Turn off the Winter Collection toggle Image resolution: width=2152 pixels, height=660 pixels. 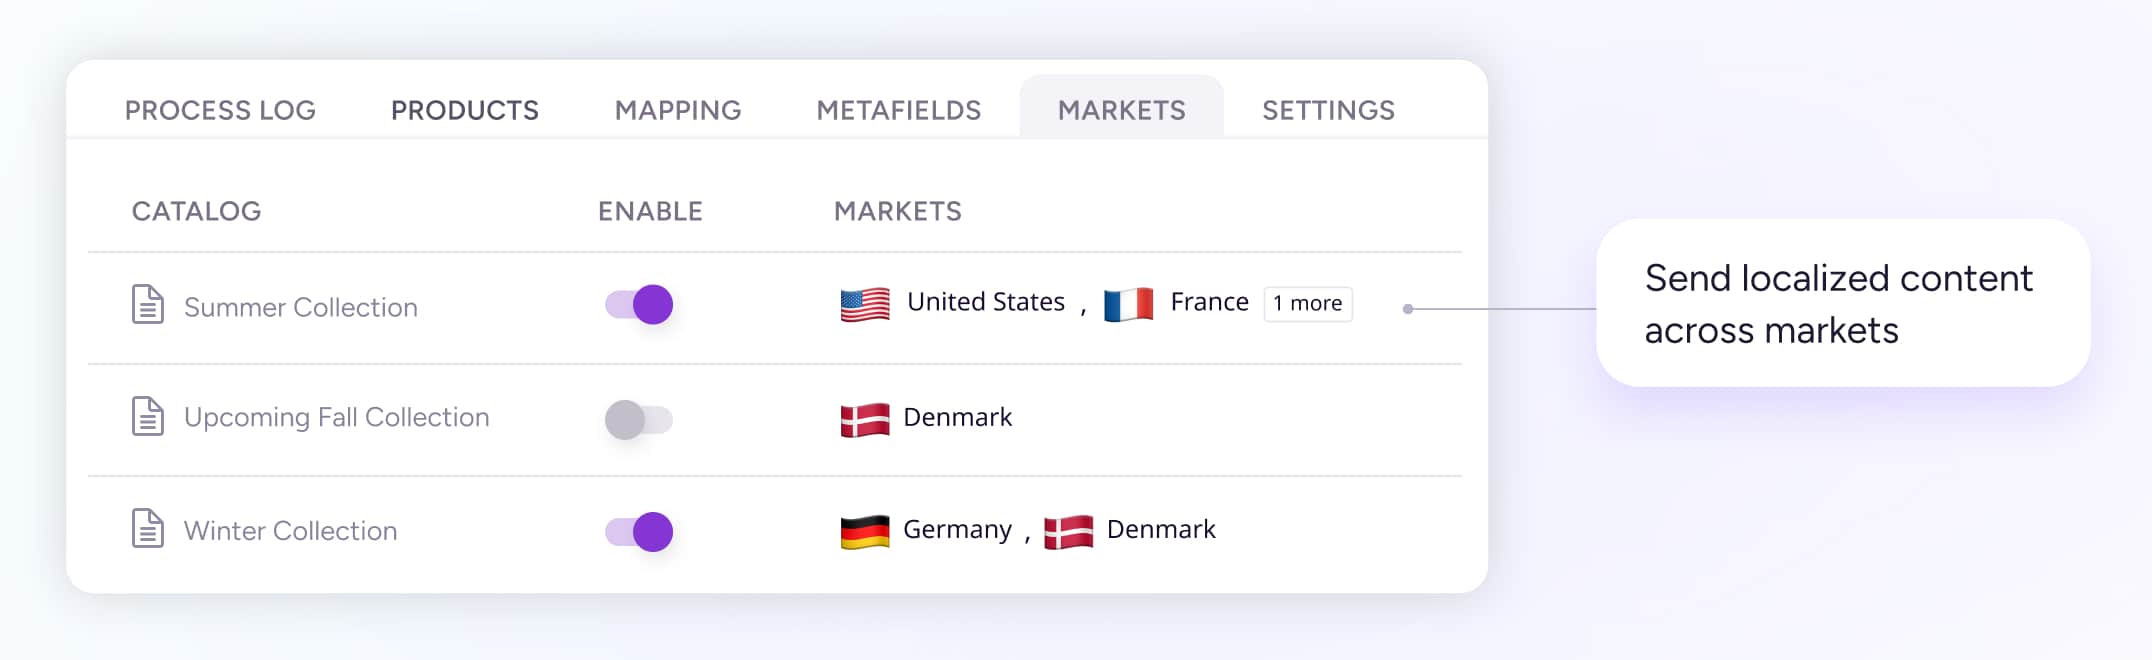pos(639,531)
